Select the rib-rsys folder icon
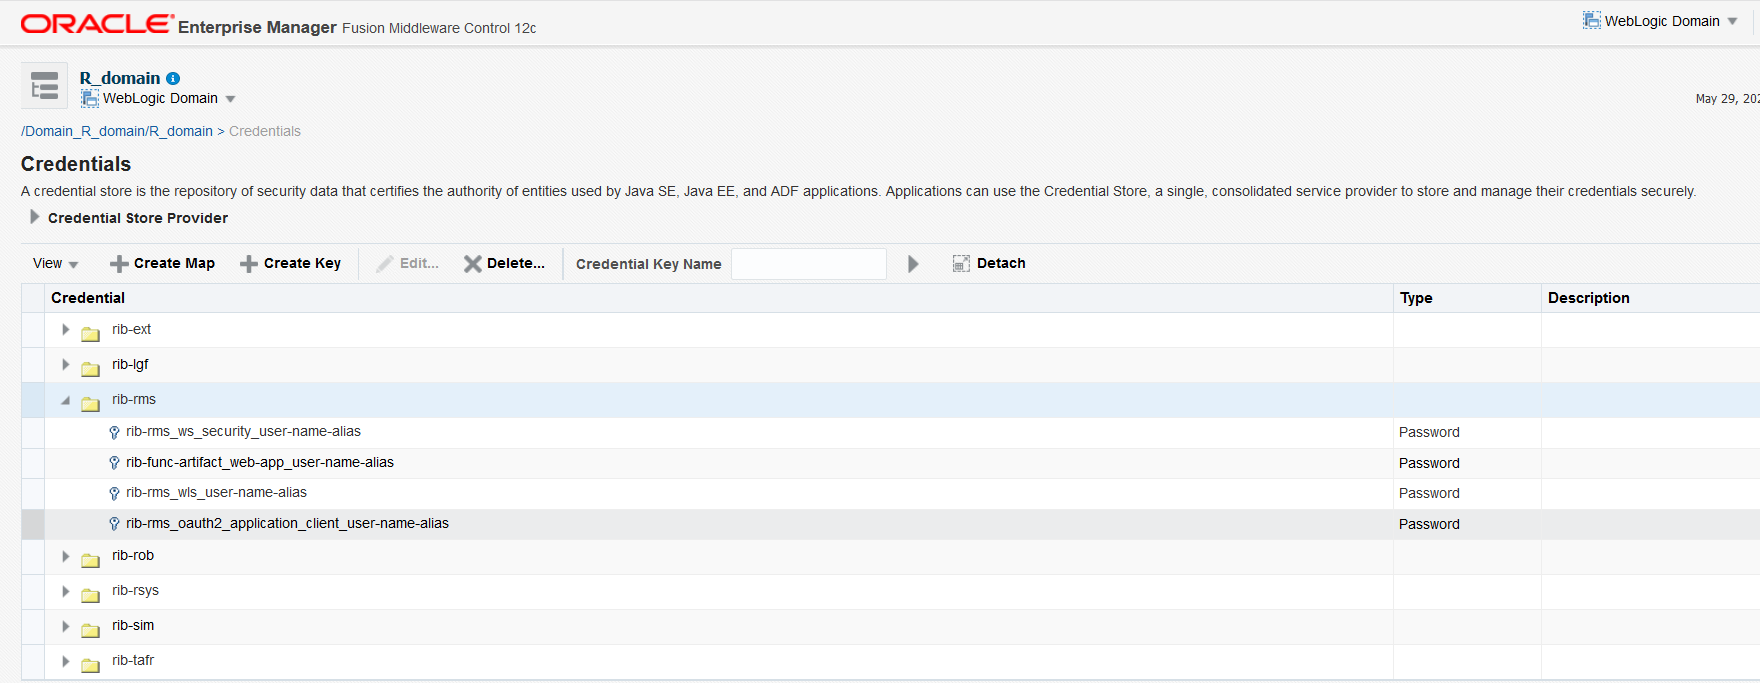 [90, 594]
